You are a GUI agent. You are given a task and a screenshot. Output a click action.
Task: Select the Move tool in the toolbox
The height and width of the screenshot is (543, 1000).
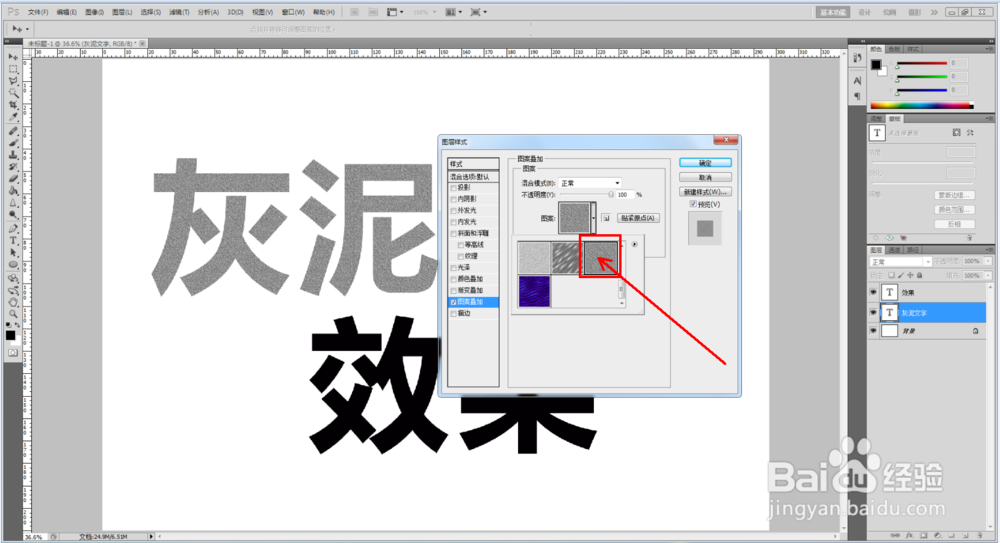tap(13, 57)
